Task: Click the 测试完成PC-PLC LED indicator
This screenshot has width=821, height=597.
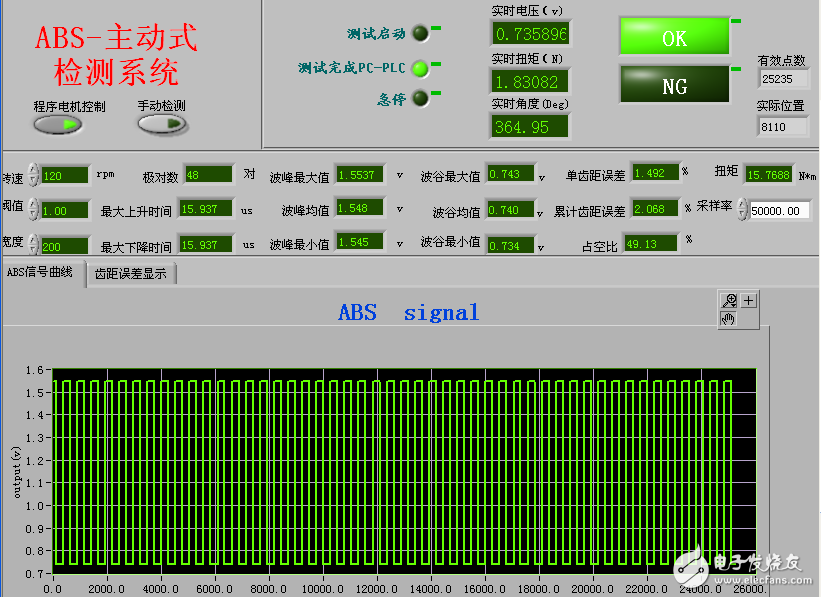Action: coord(420,68)
